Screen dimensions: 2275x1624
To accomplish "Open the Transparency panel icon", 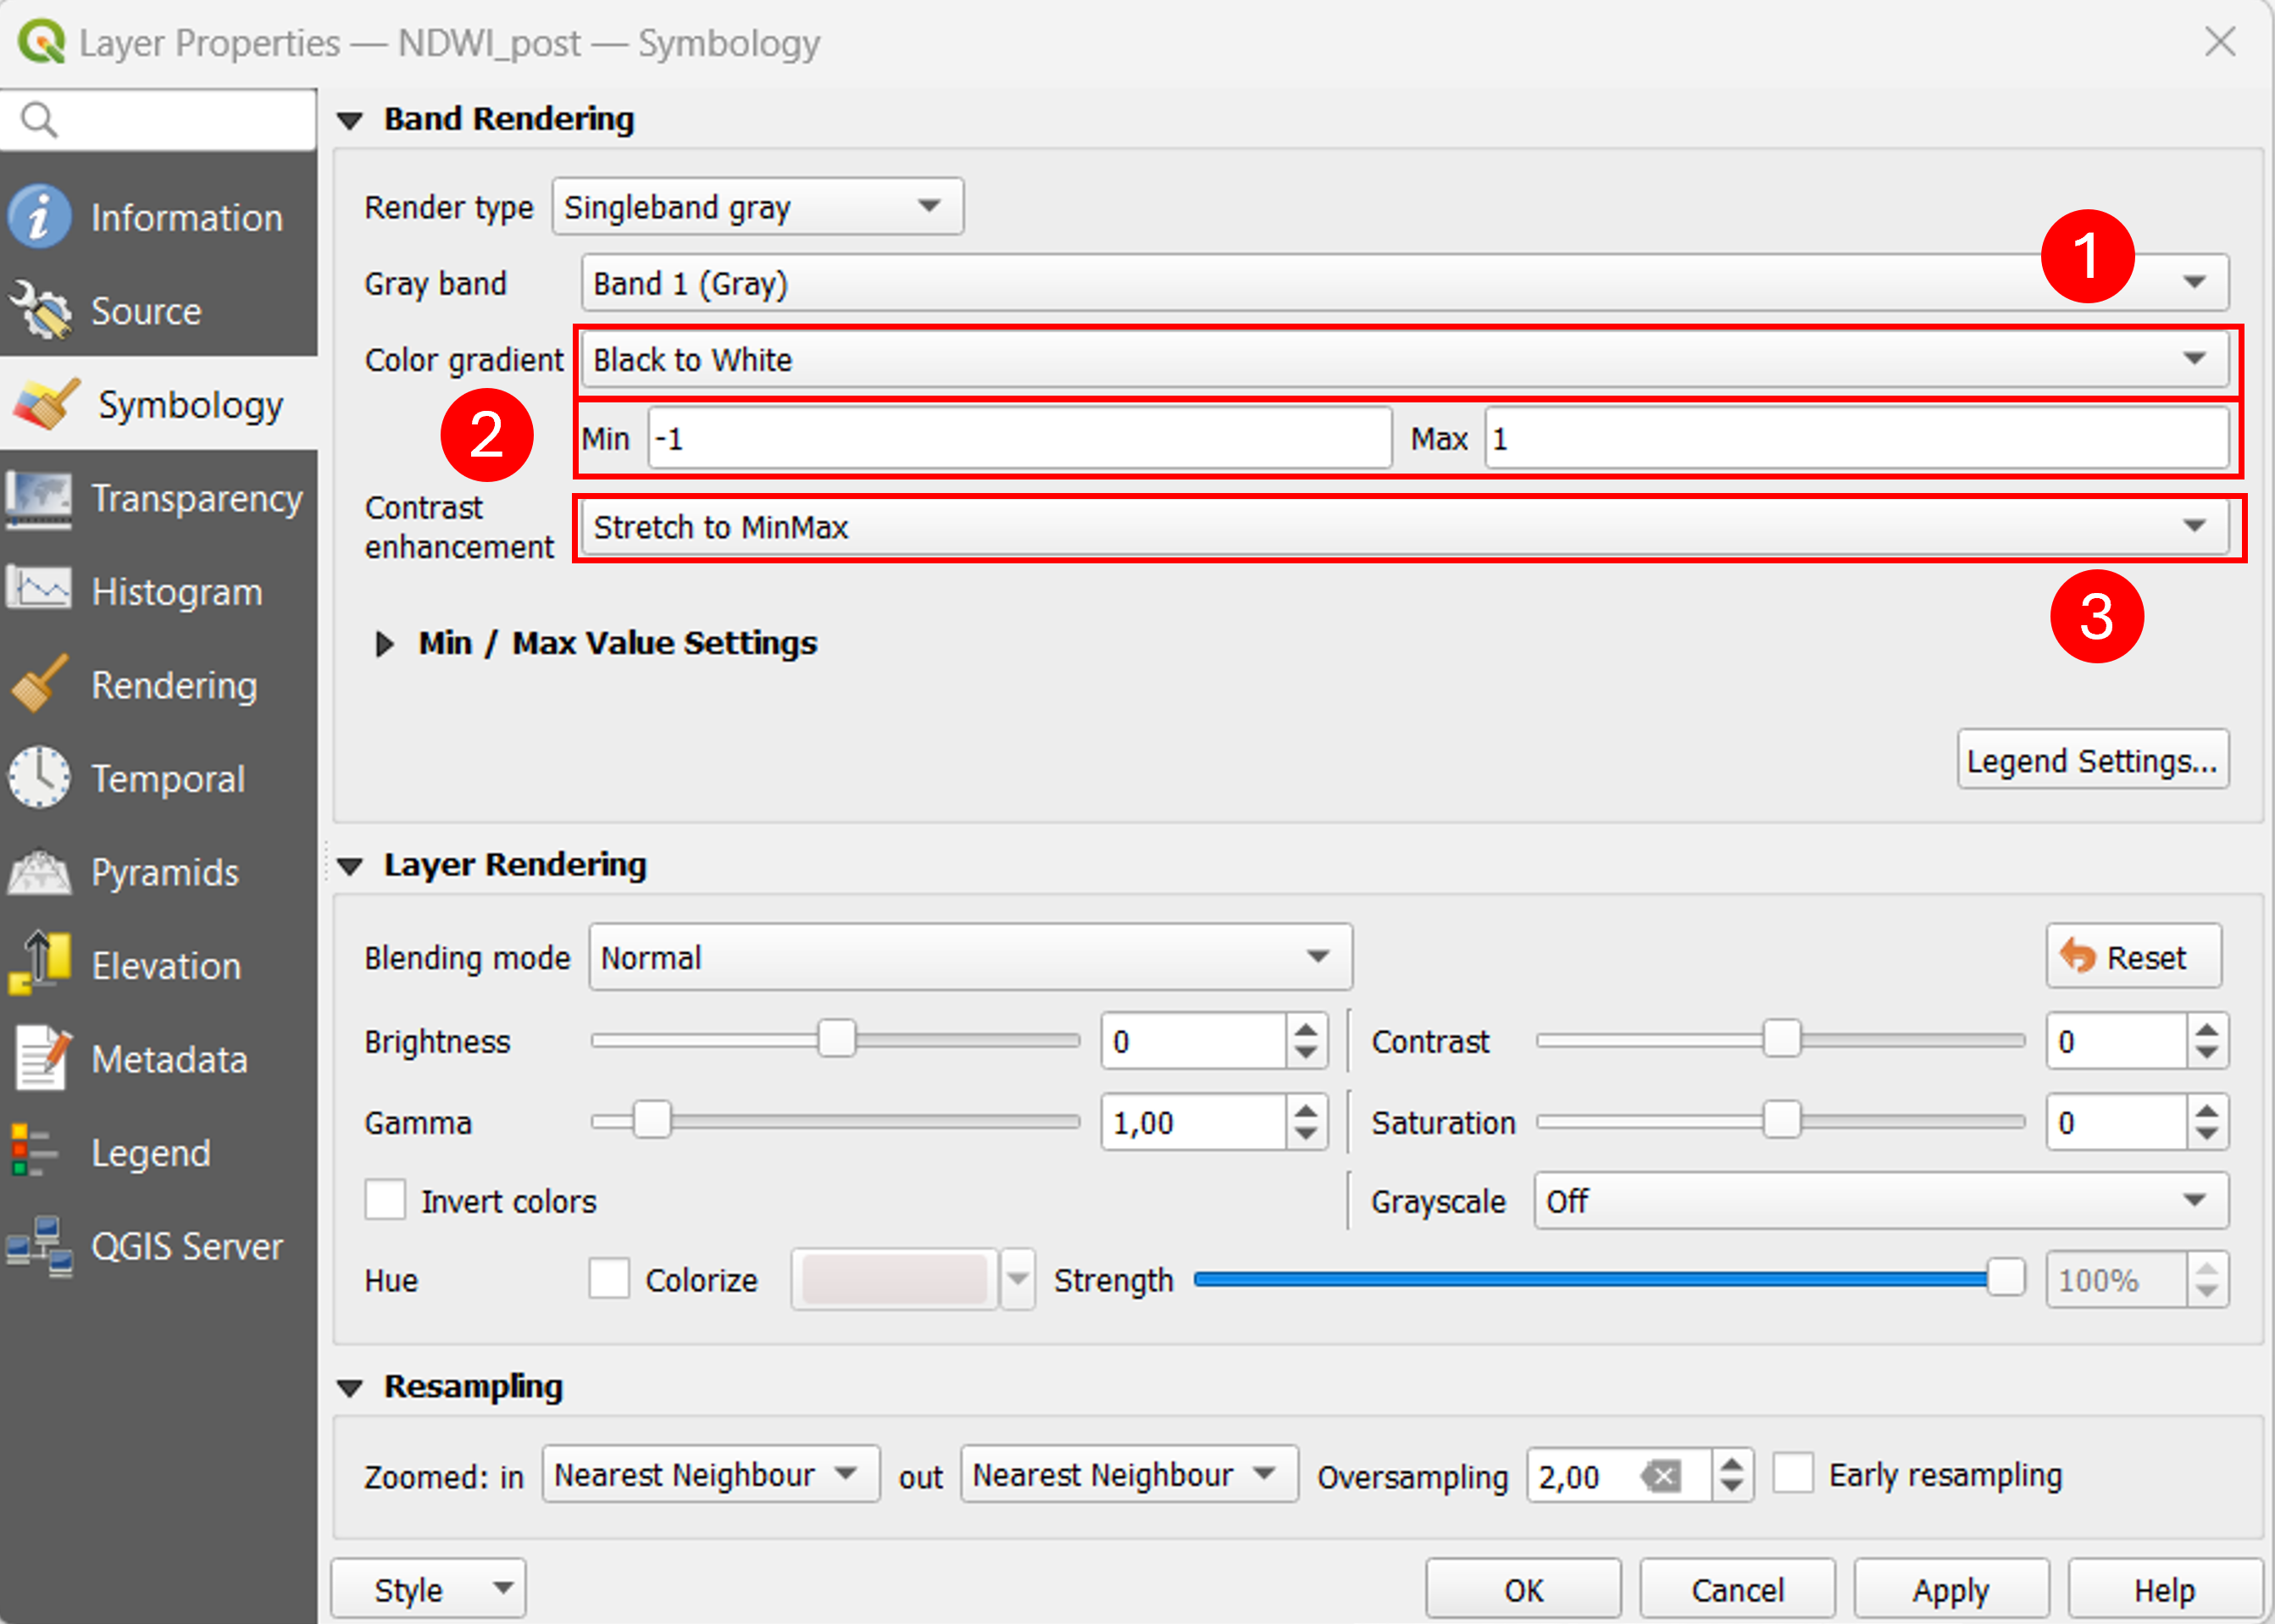I will 40,498.
